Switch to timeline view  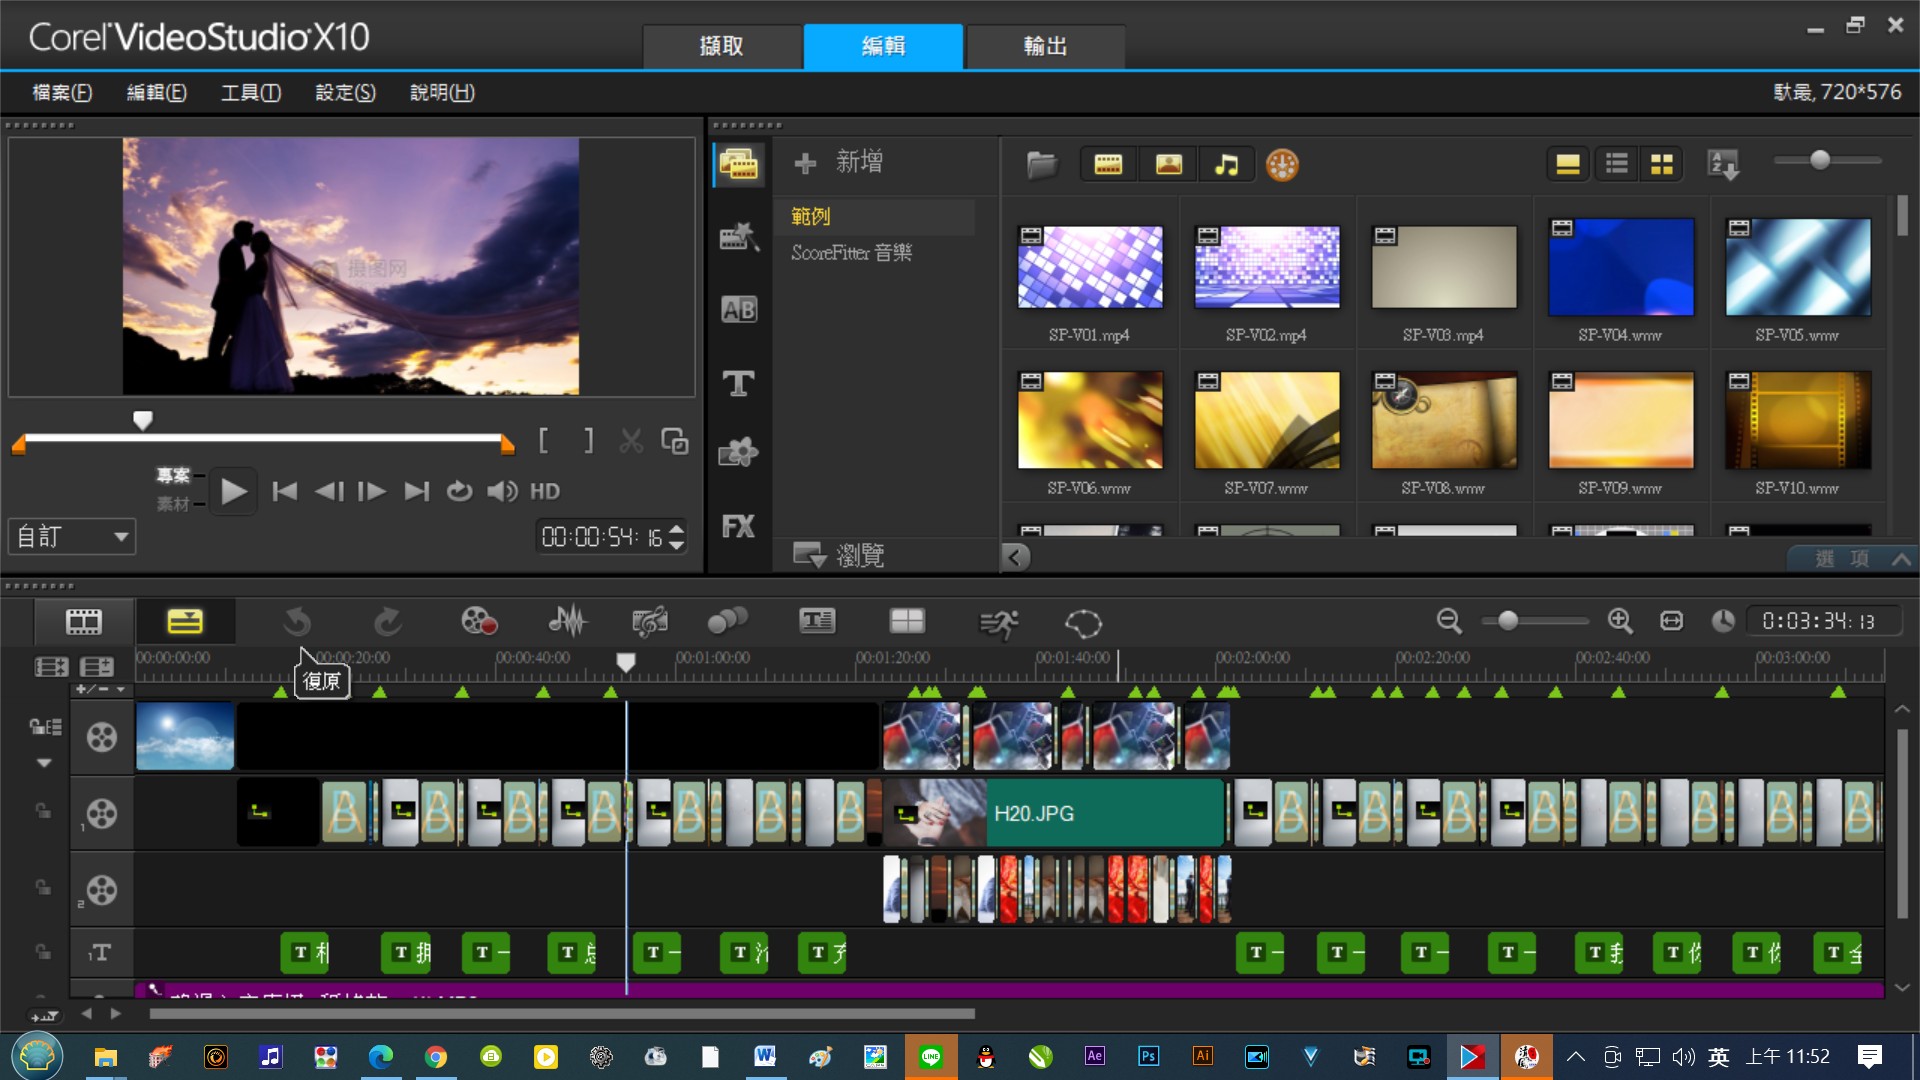(185, 622)
